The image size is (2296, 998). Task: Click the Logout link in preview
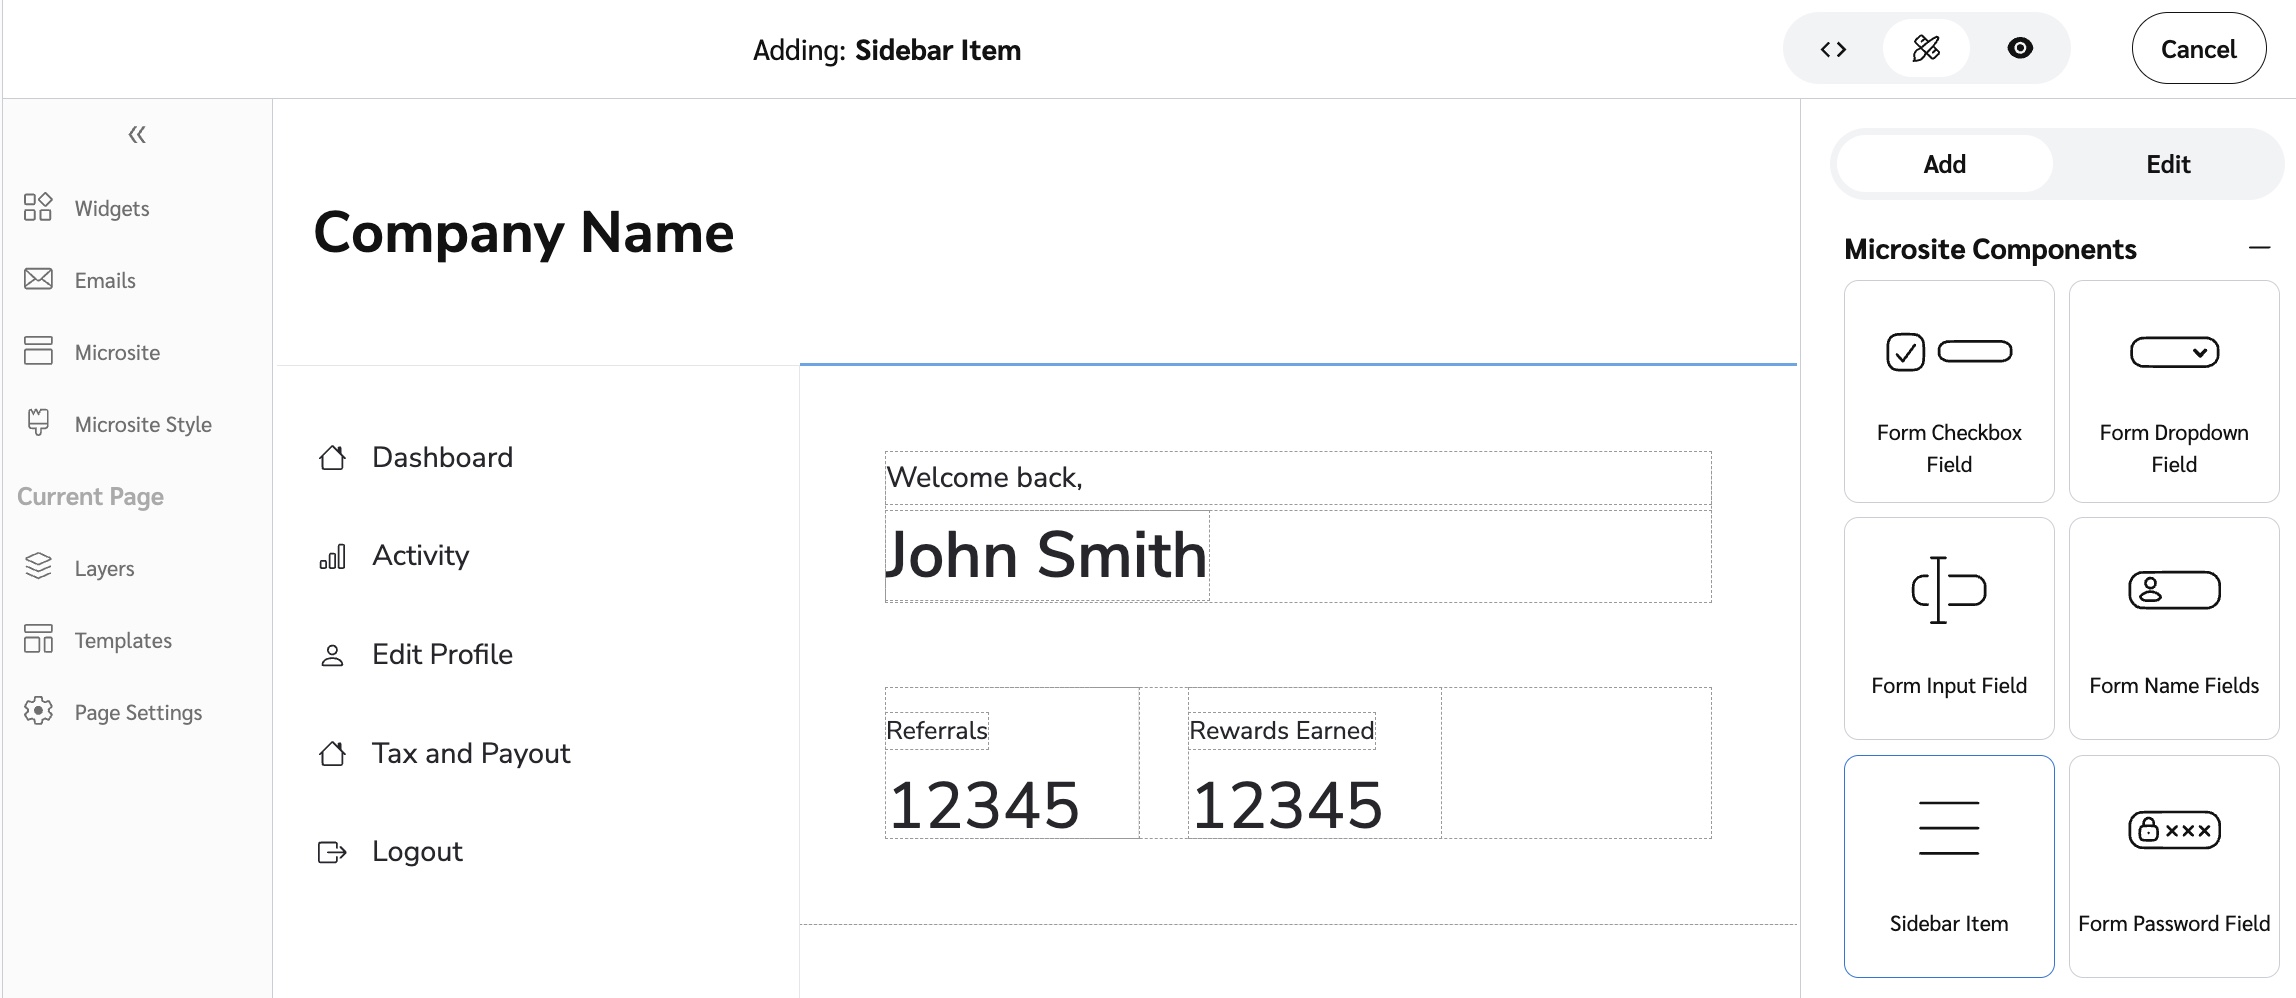pos(416,852)
